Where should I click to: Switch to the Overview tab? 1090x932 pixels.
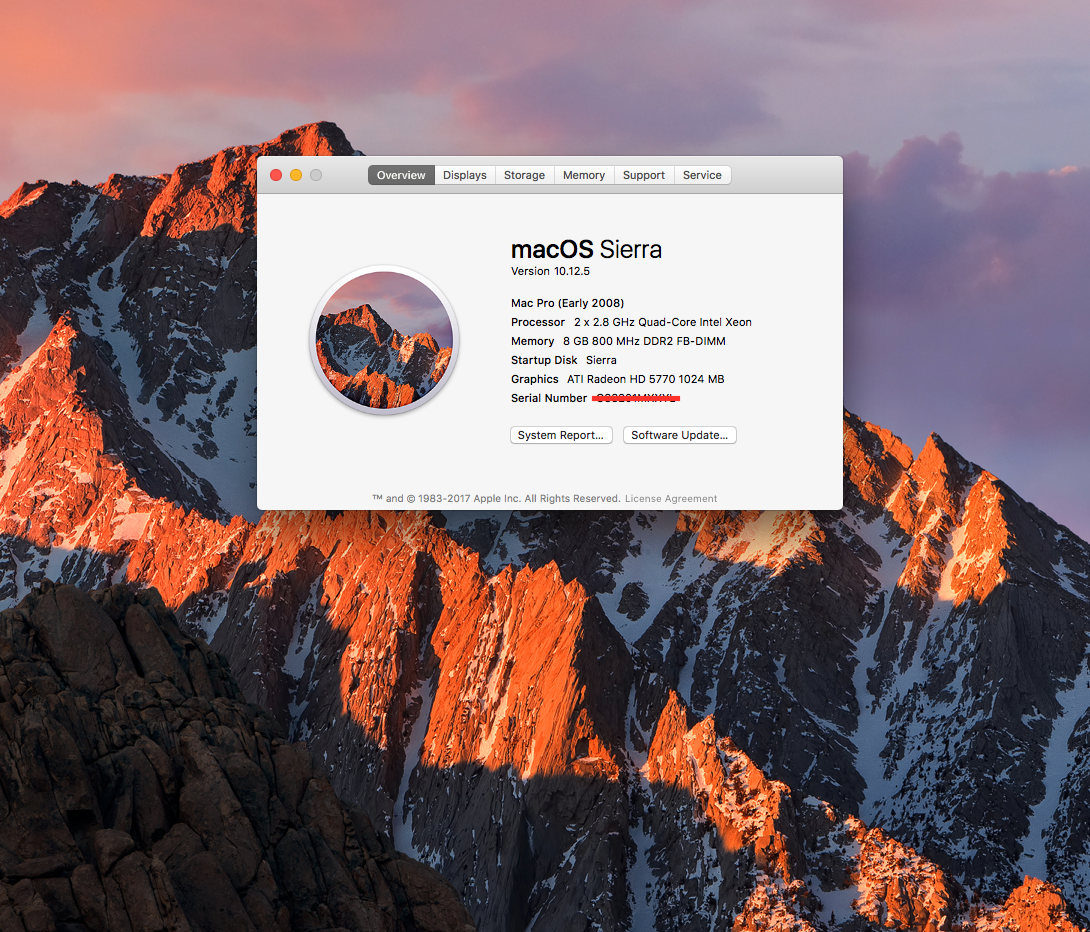coord(401,175)
